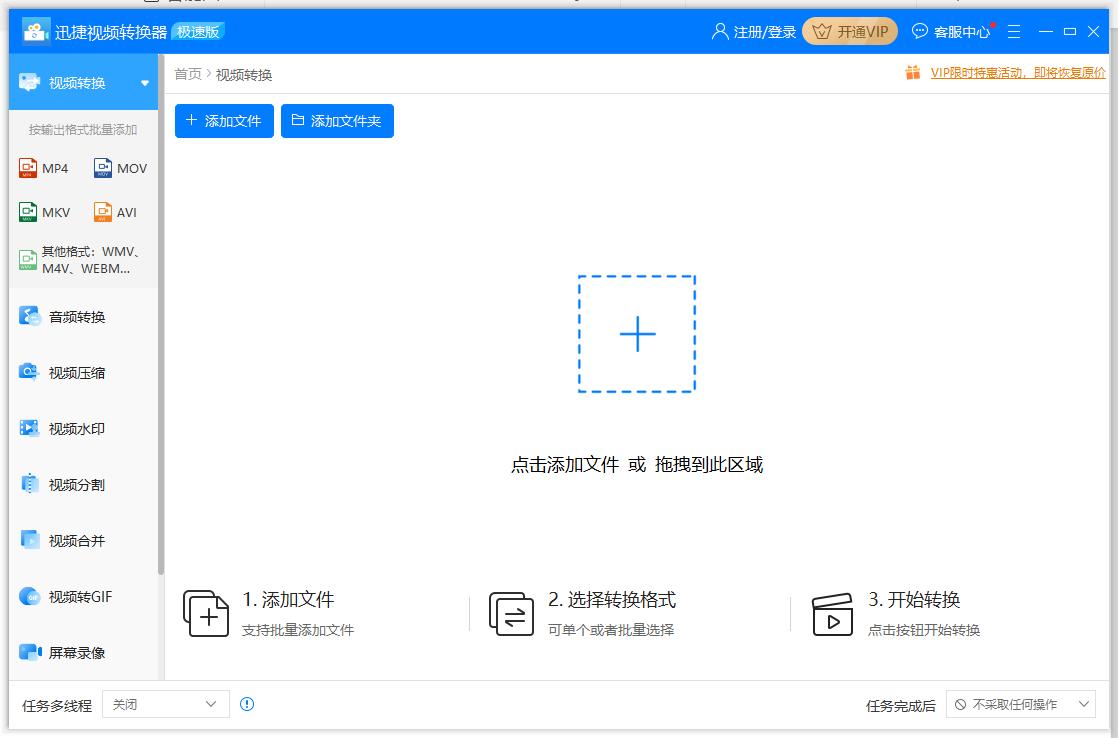Open the hamburger menu near window controls
The height and width of the screenshot is (738, 1118).
point(1014,31)
